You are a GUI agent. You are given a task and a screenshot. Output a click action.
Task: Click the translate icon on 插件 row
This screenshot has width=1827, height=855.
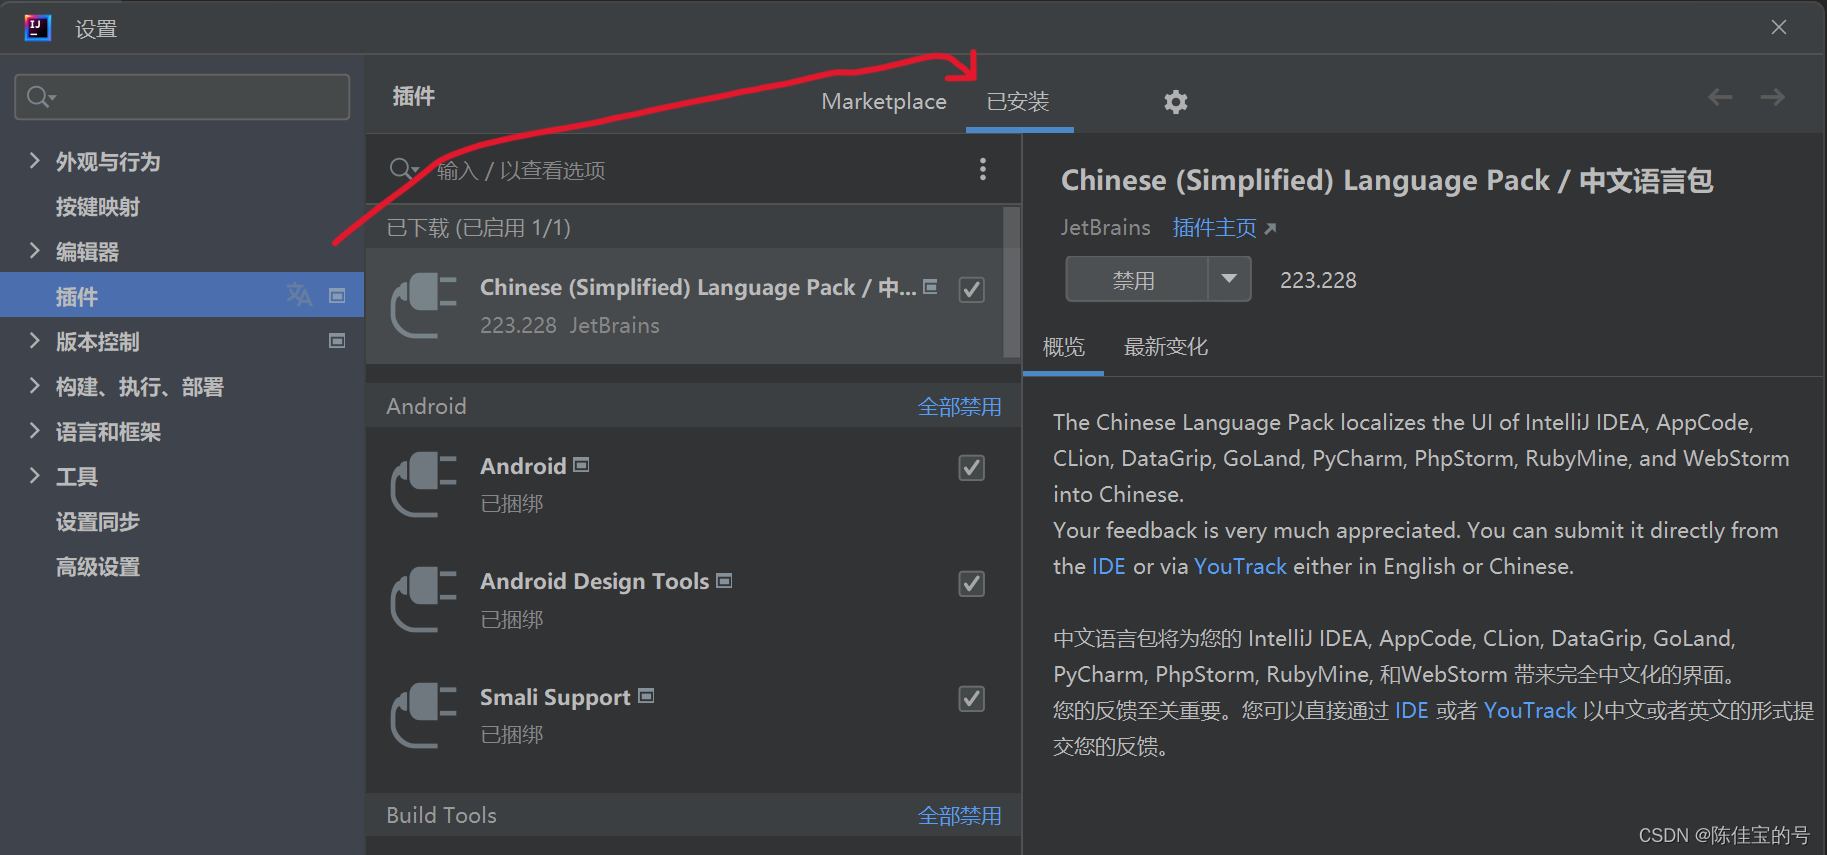[x=299, y=295]
